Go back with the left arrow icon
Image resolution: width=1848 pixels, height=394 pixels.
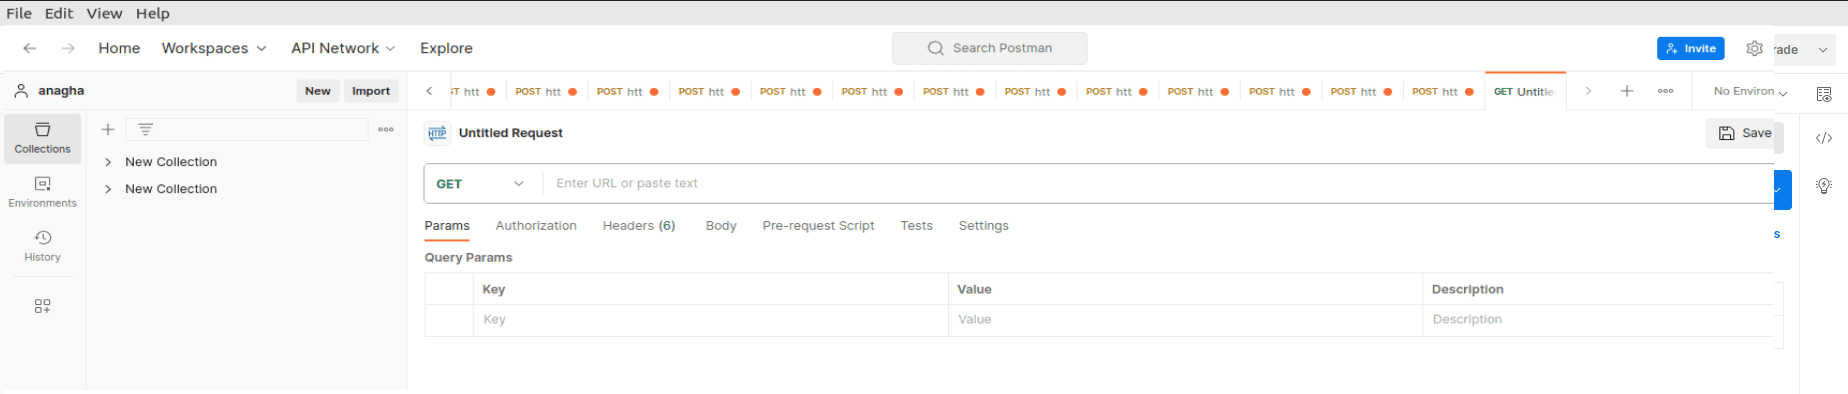[x=30, y=48]
